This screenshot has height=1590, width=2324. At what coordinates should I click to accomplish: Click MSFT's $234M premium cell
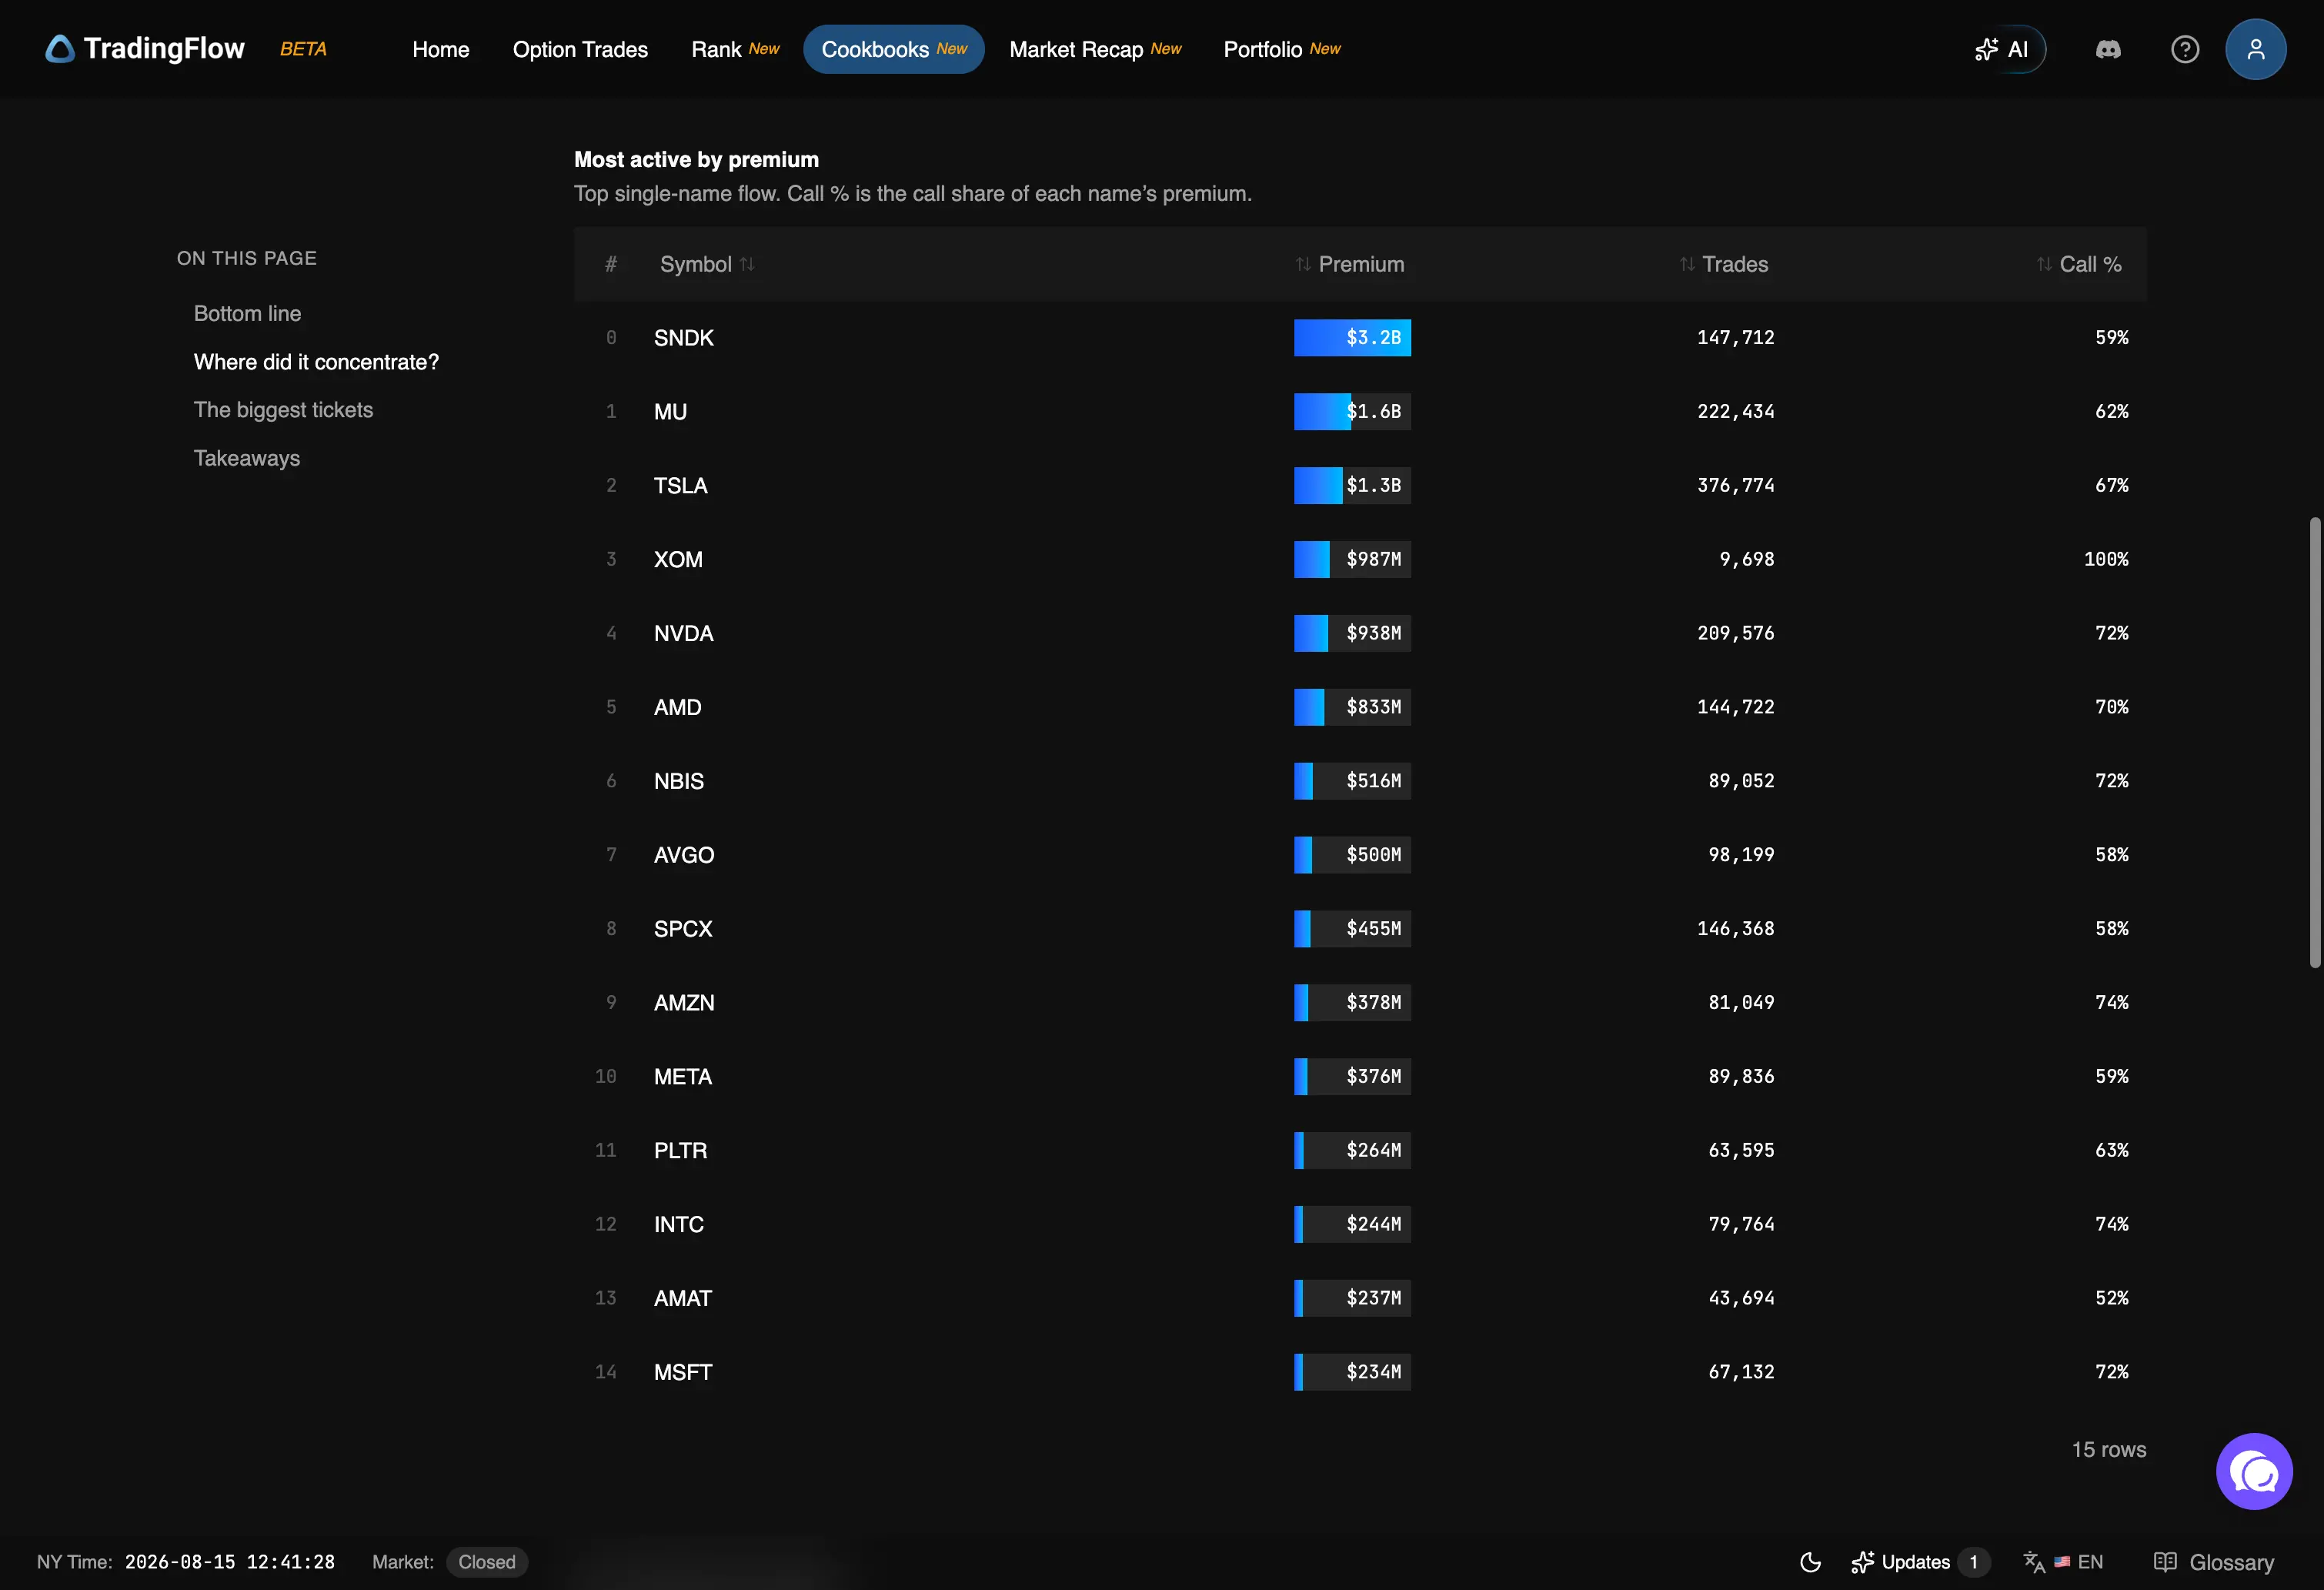pyautogui.click(x=1352, y=1372)
